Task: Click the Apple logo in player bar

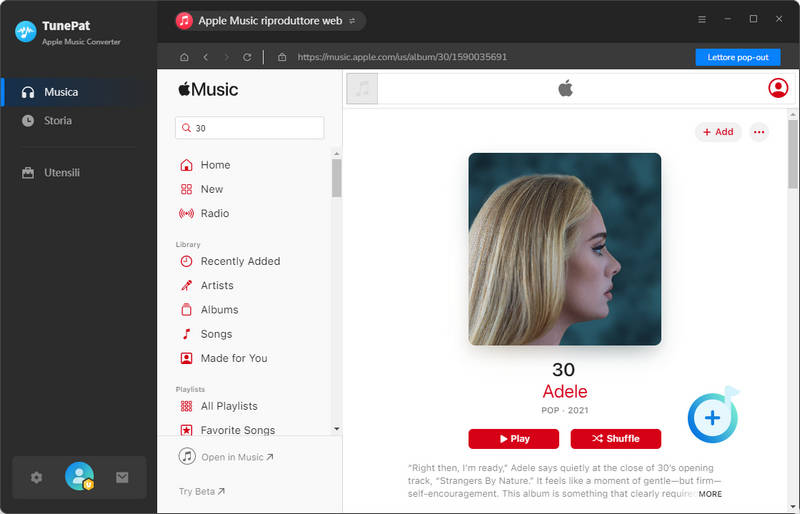Action: (565, 88)
